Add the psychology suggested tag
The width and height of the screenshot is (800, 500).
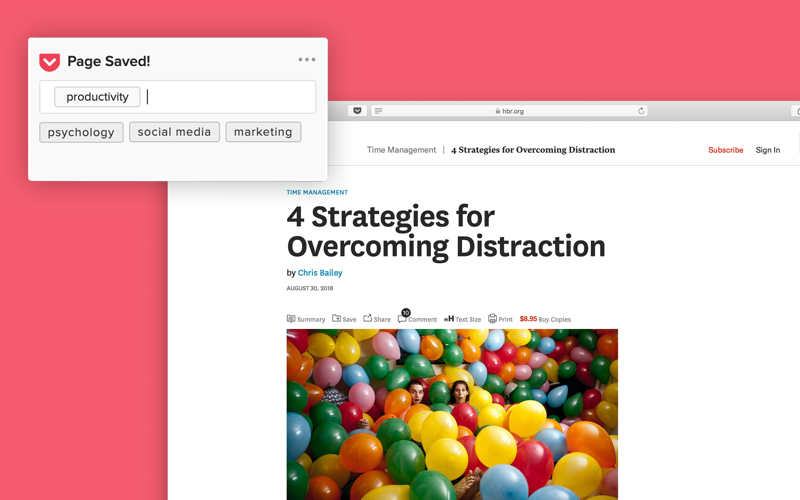coord(81,132)
